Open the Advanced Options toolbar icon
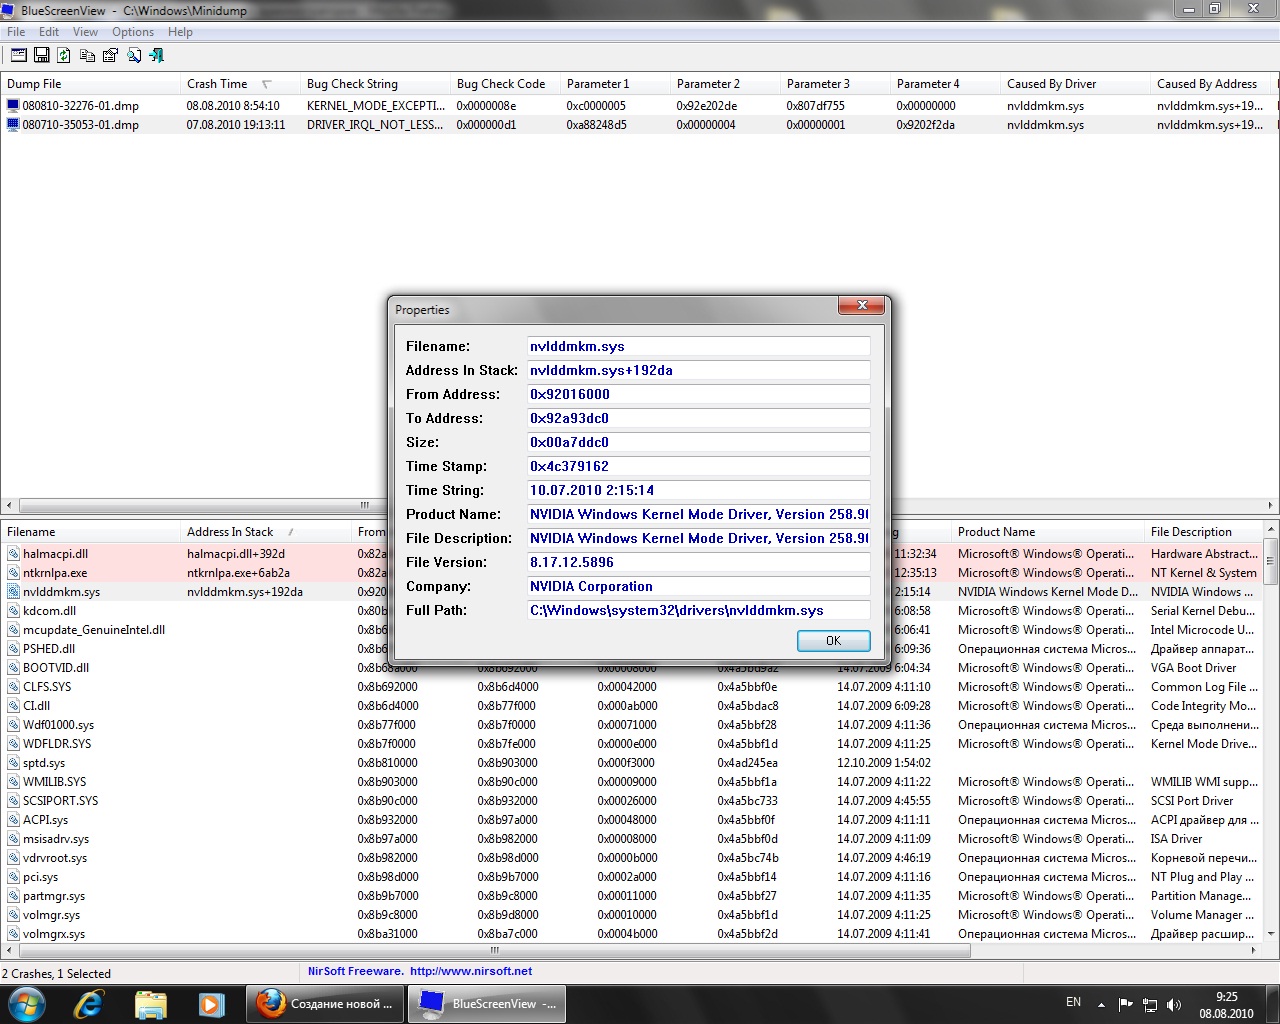 tap(19, 55)
